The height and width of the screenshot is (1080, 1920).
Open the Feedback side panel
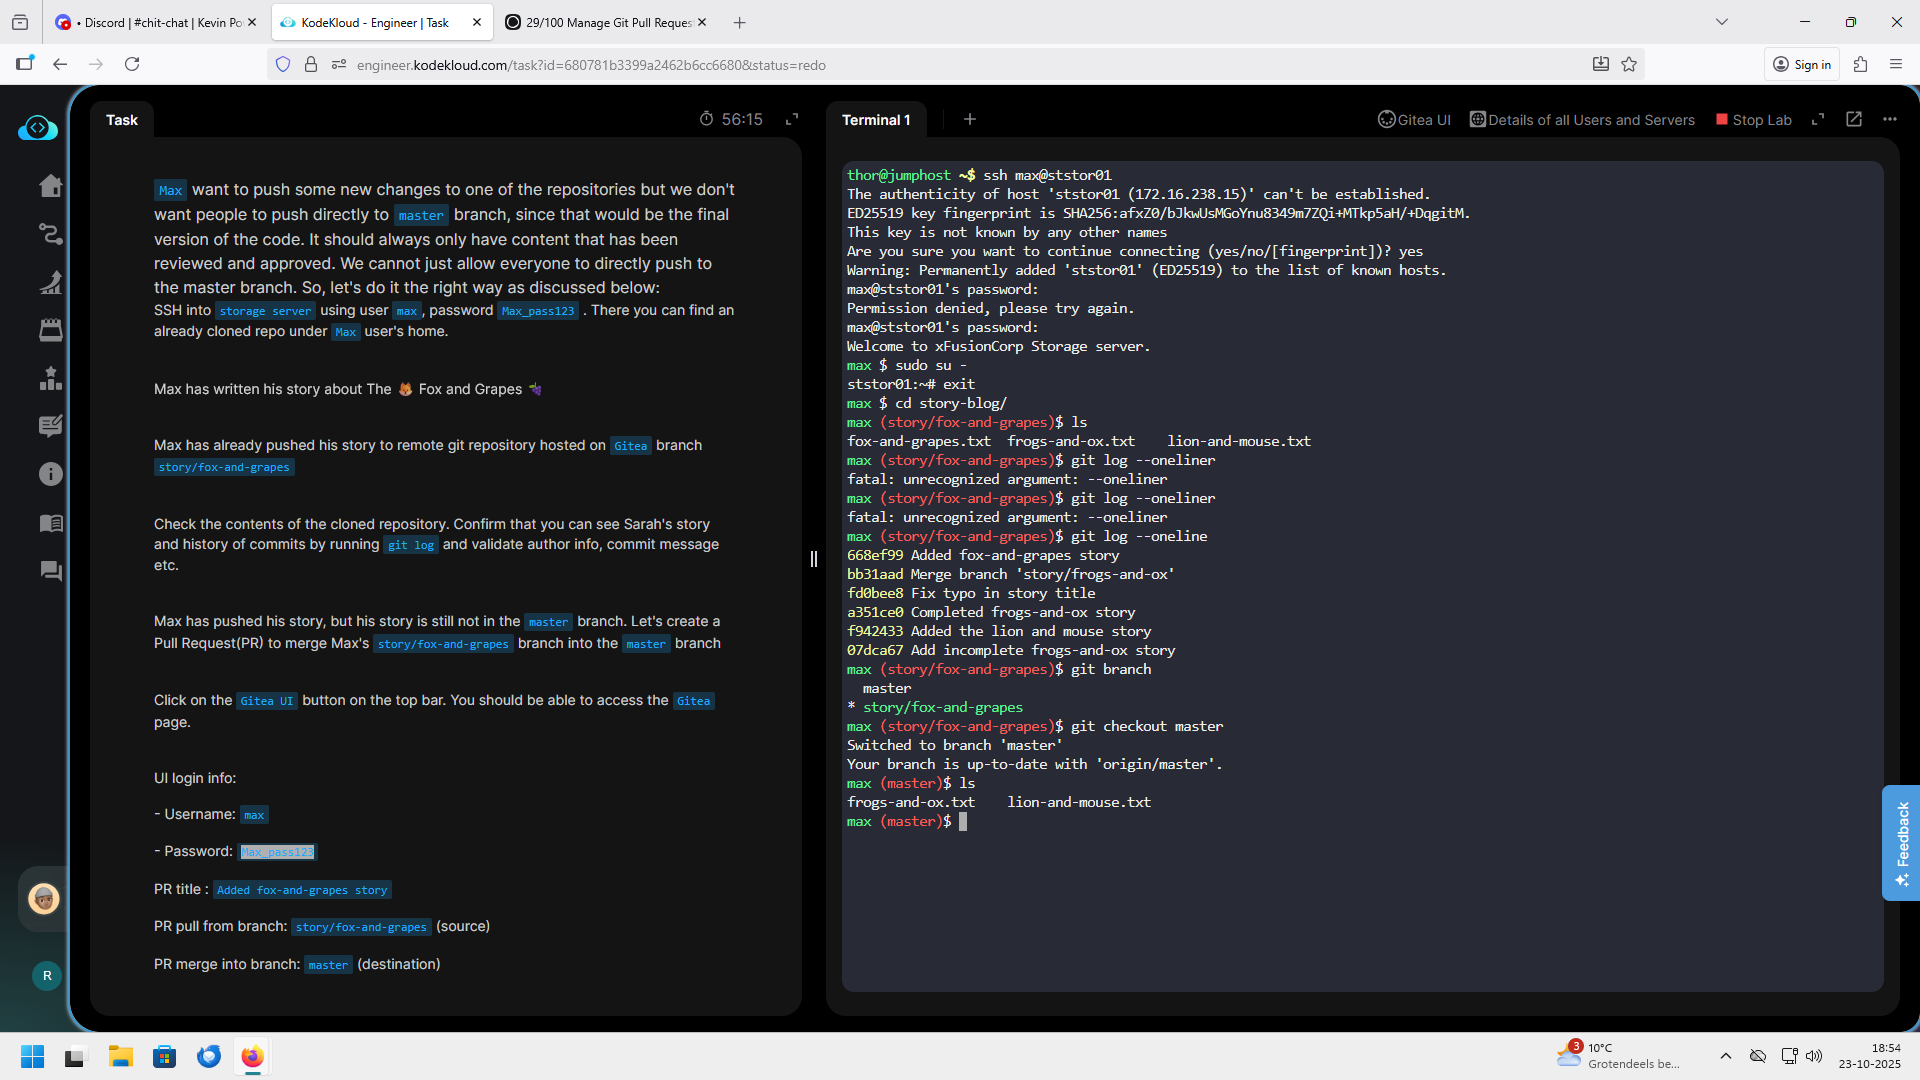coord(1901,842)
